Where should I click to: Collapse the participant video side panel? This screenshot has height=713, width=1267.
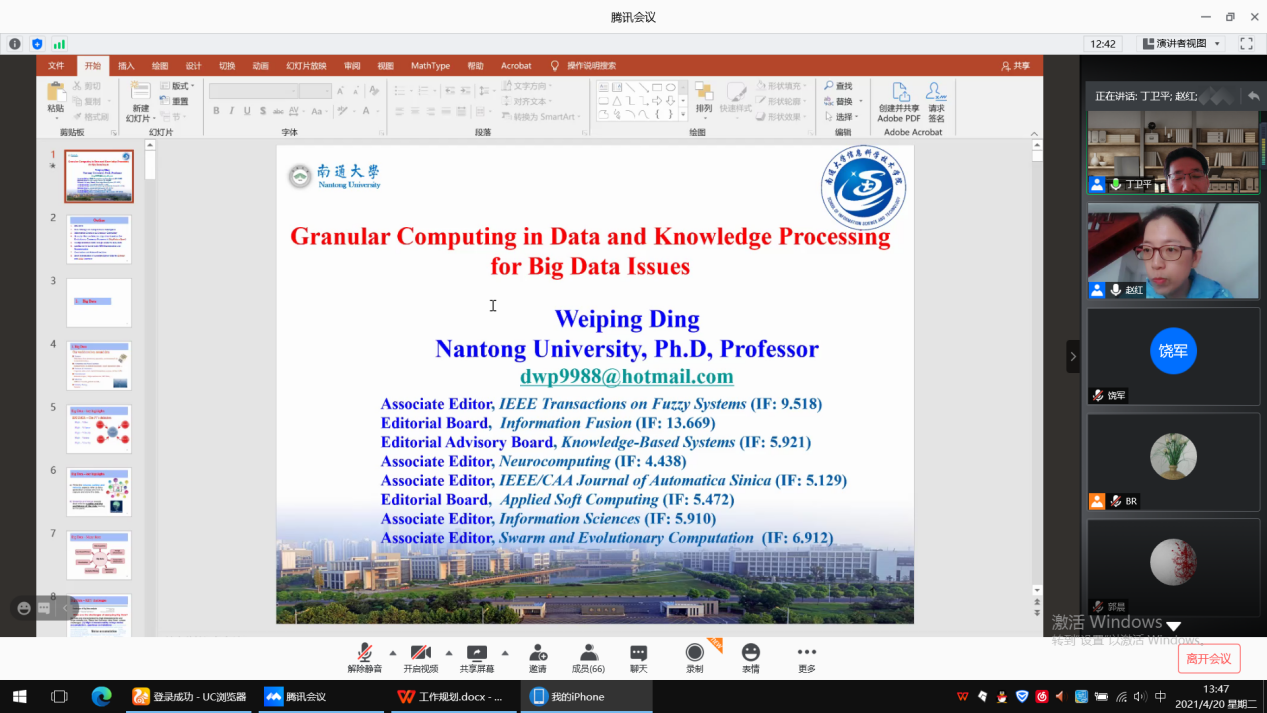click(1073, 356)
